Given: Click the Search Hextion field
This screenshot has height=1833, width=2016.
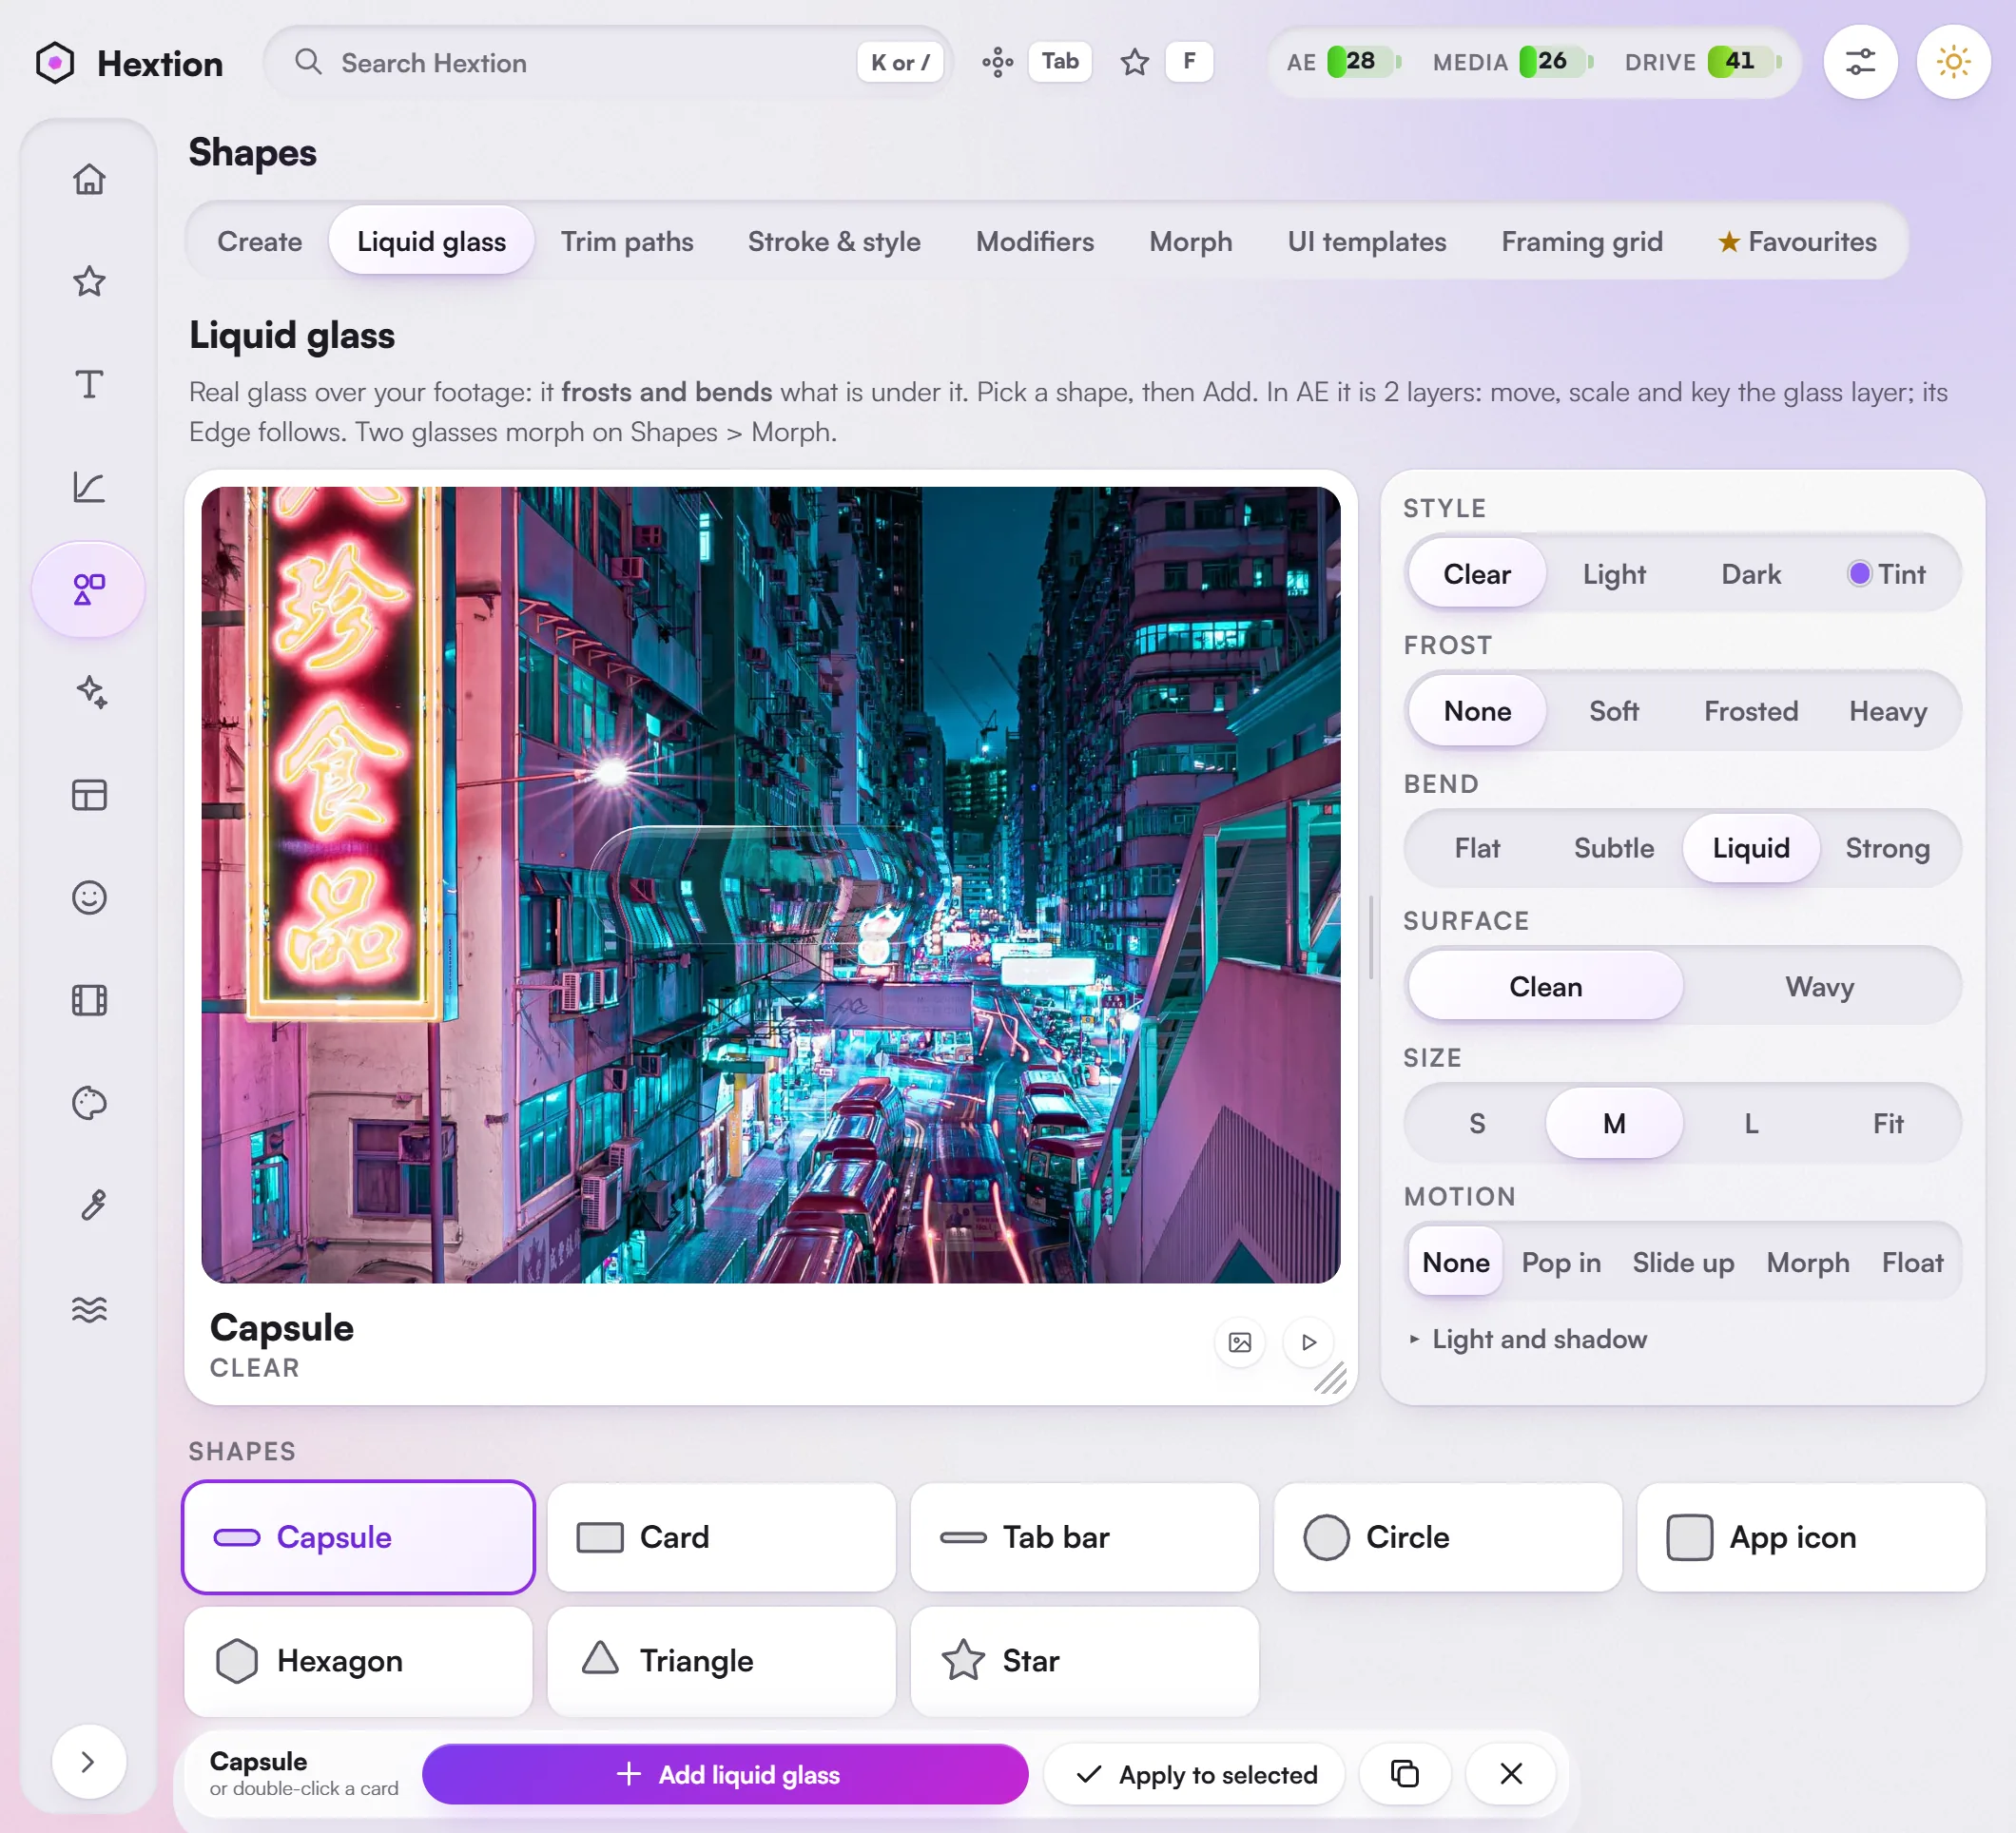Looking at the screenshot, I should pos(608,62).
